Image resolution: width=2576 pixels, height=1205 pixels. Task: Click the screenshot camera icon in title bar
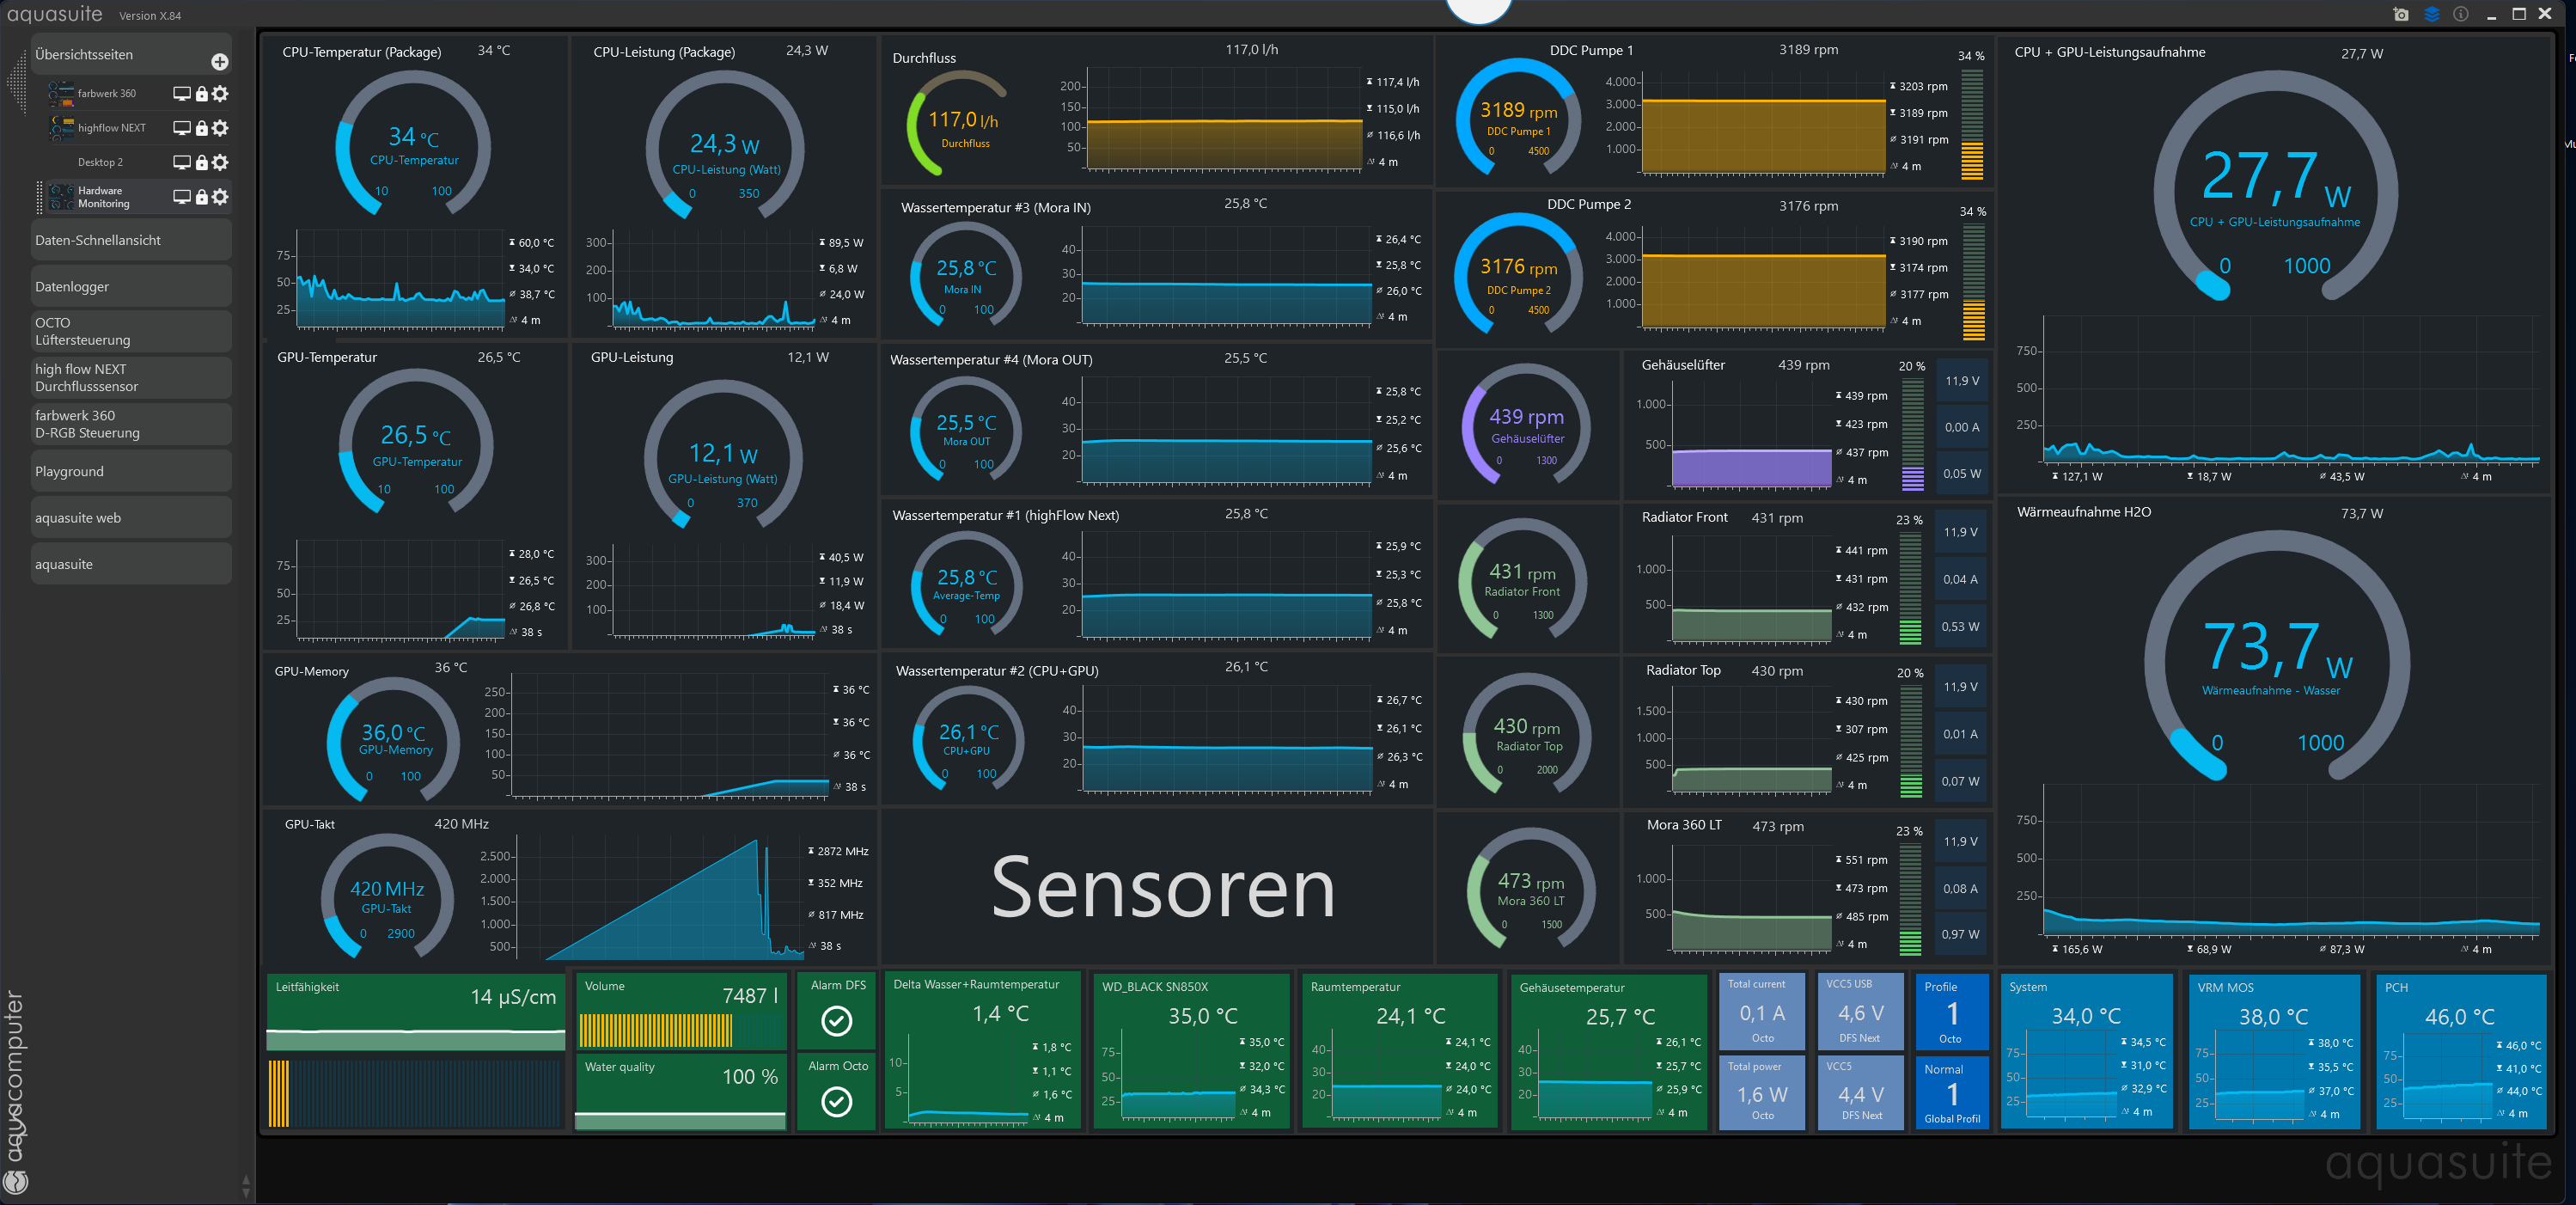pyautogui.click(x=2401, y=14)
